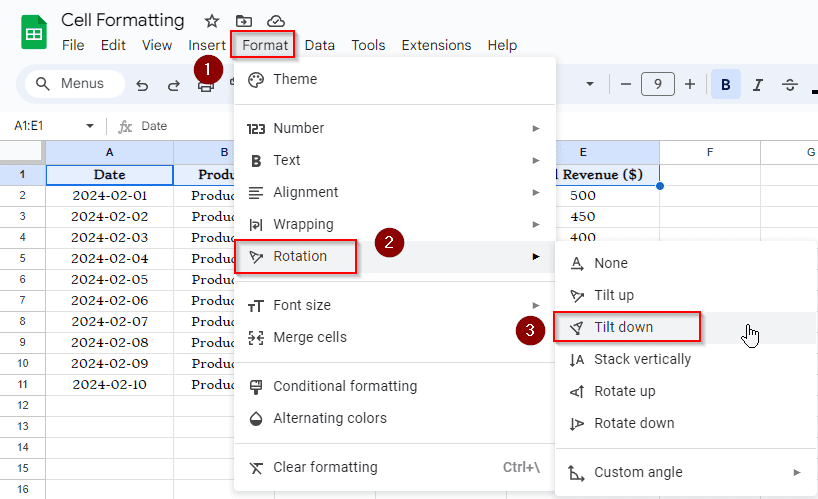Click the Google Sheets home icon
The height and width of the screenshot is (499, 818).
click(x=34, y=32)
